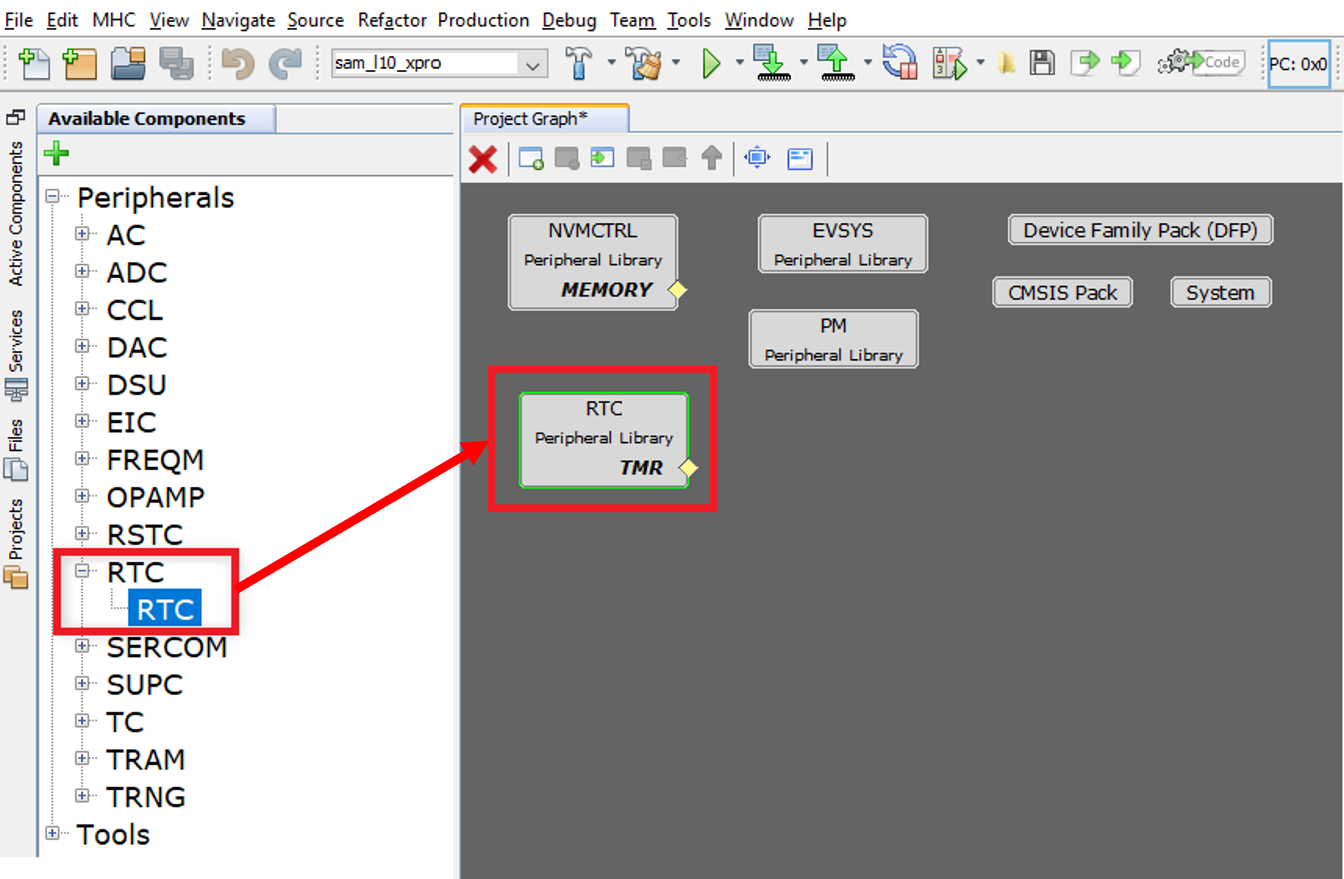Viewport: 1344px width, 879px height.
Task: Click the New File toolbar icon
Action: (34, 63)
